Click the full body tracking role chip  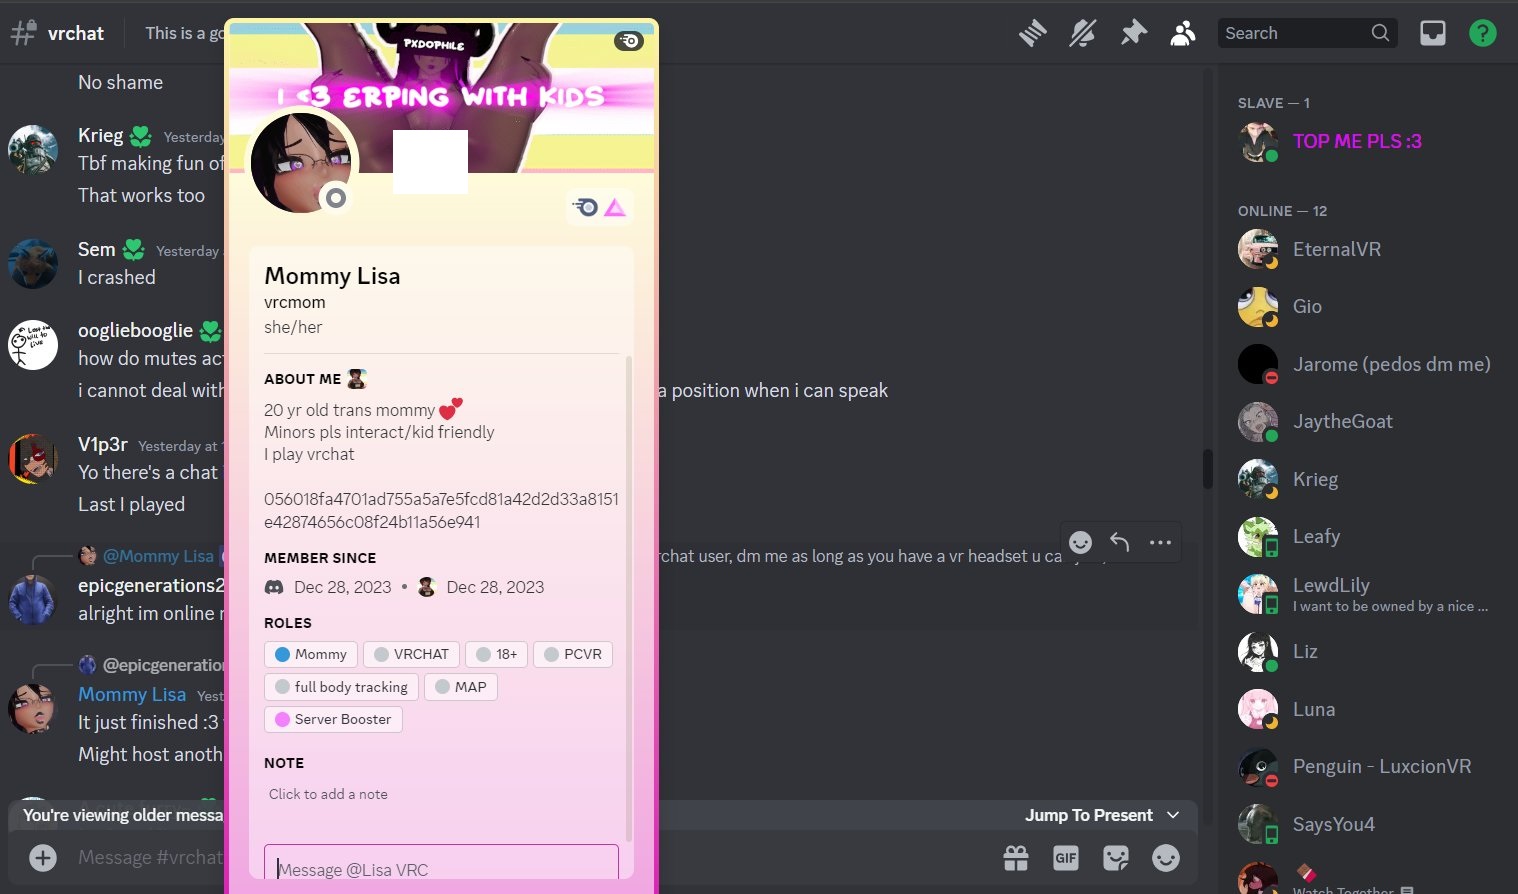[341, 687]
